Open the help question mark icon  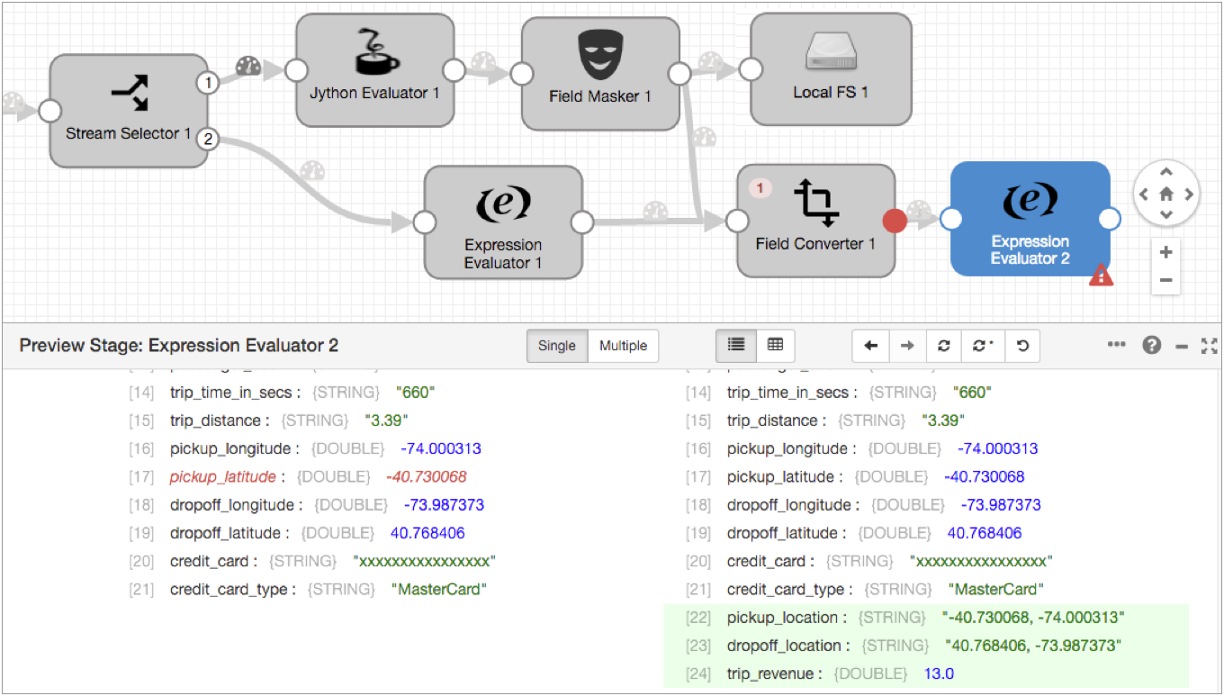1152,345
